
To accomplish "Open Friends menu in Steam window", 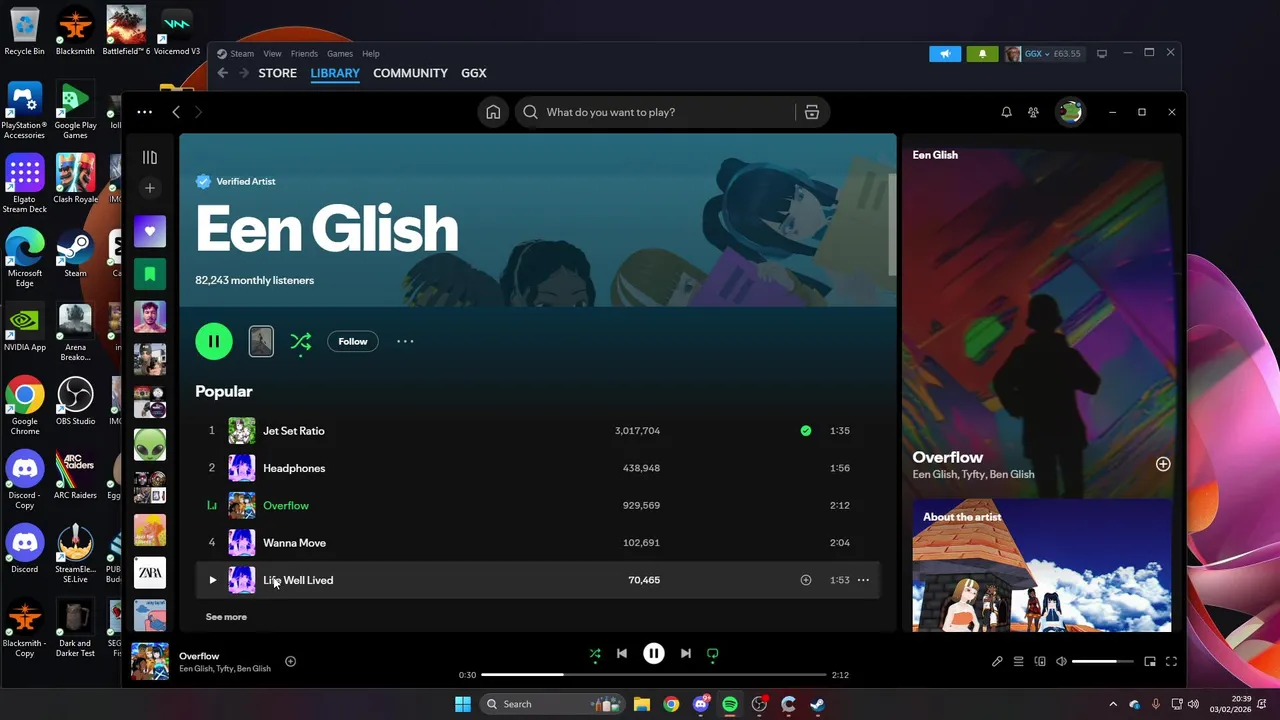I will [304, 54].
